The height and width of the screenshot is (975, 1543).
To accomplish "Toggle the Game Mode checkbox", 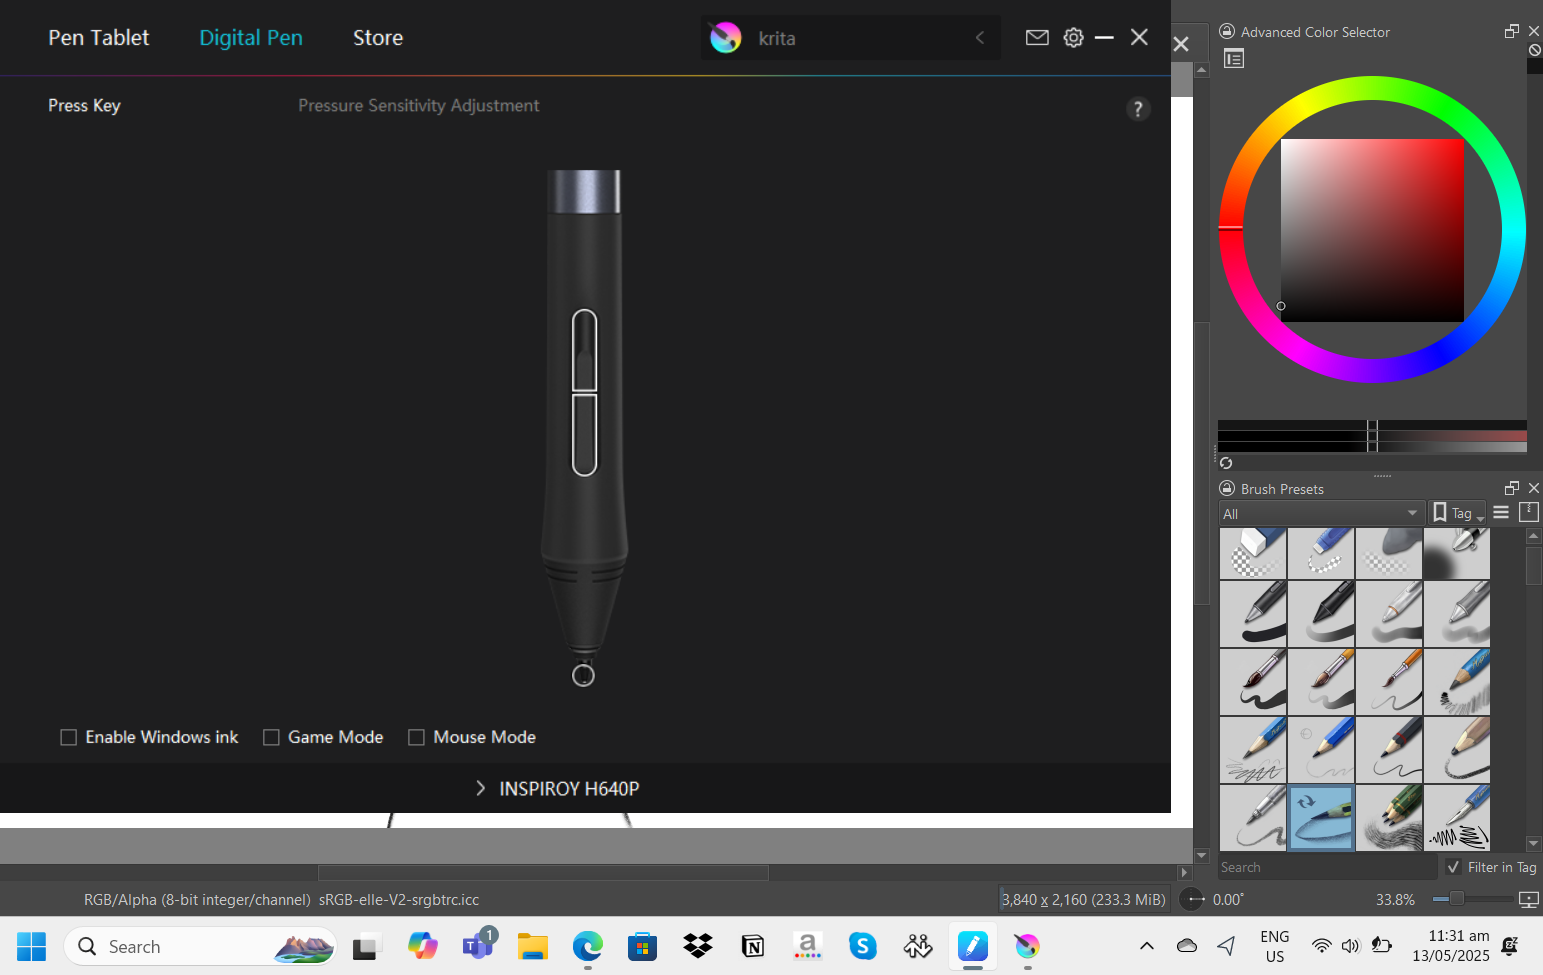I will [271, 738].
